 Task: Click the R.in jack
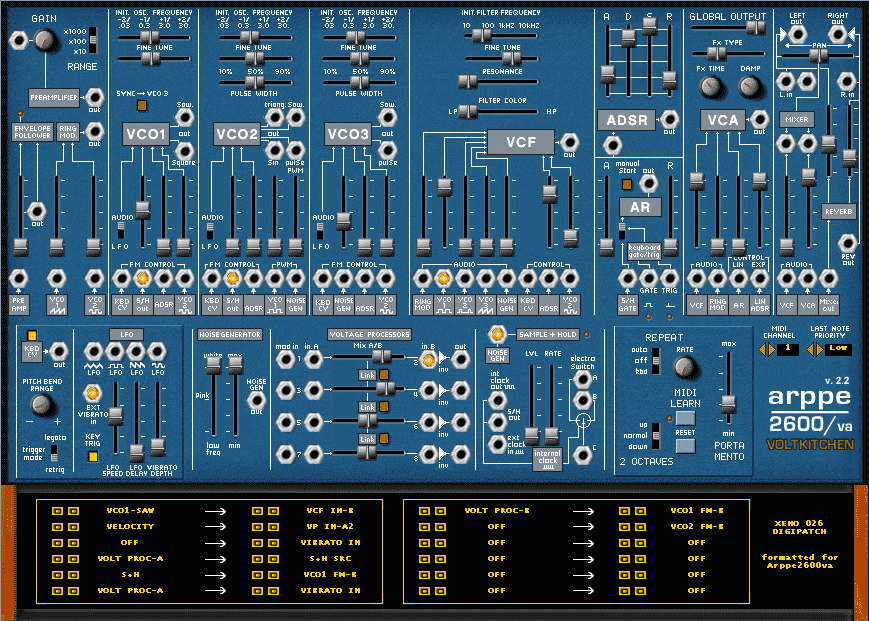click(x=847, y=81)
